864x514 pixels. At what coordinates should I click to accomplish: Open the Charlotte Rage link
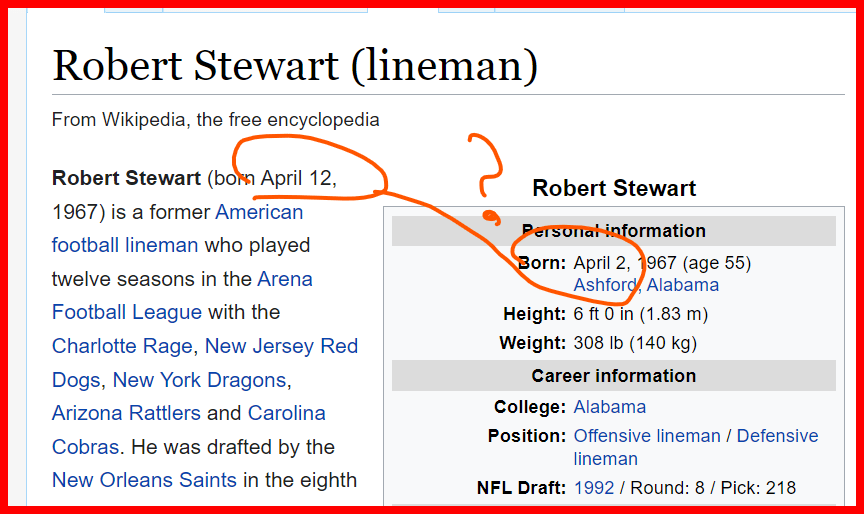[x=122, y=346]
